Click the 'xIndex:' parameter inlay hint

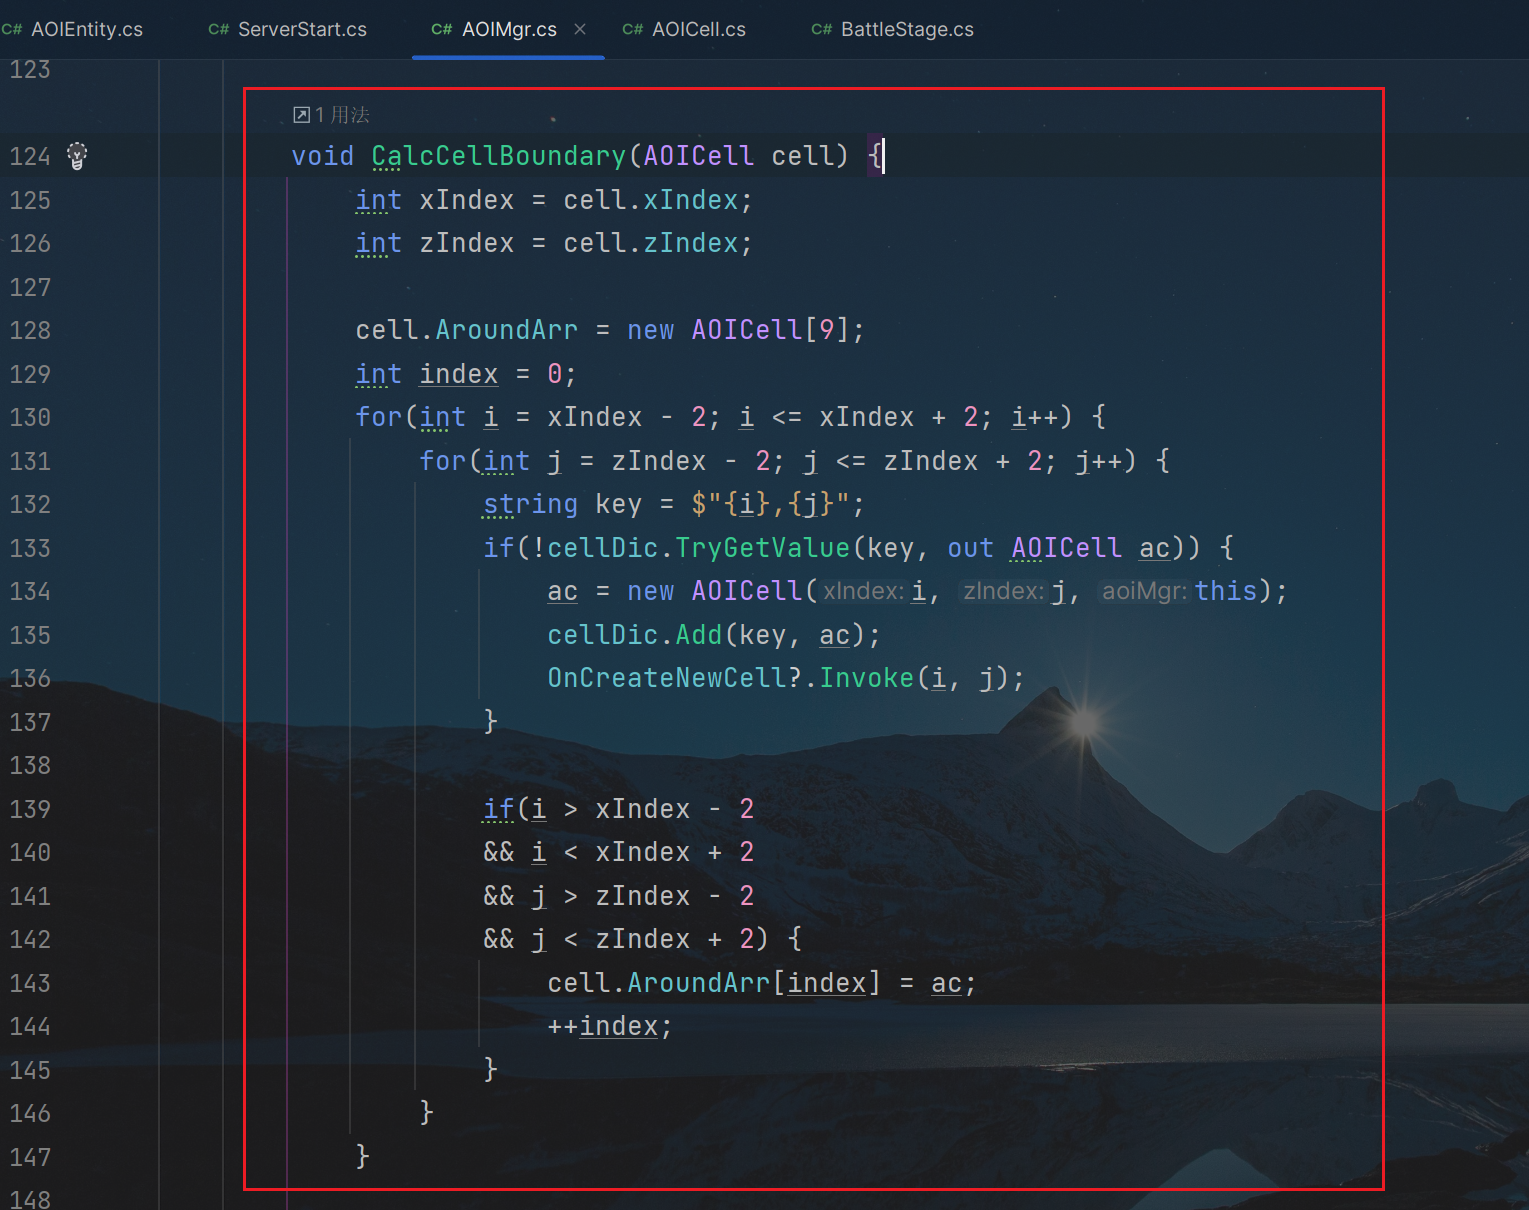point(863,591)
